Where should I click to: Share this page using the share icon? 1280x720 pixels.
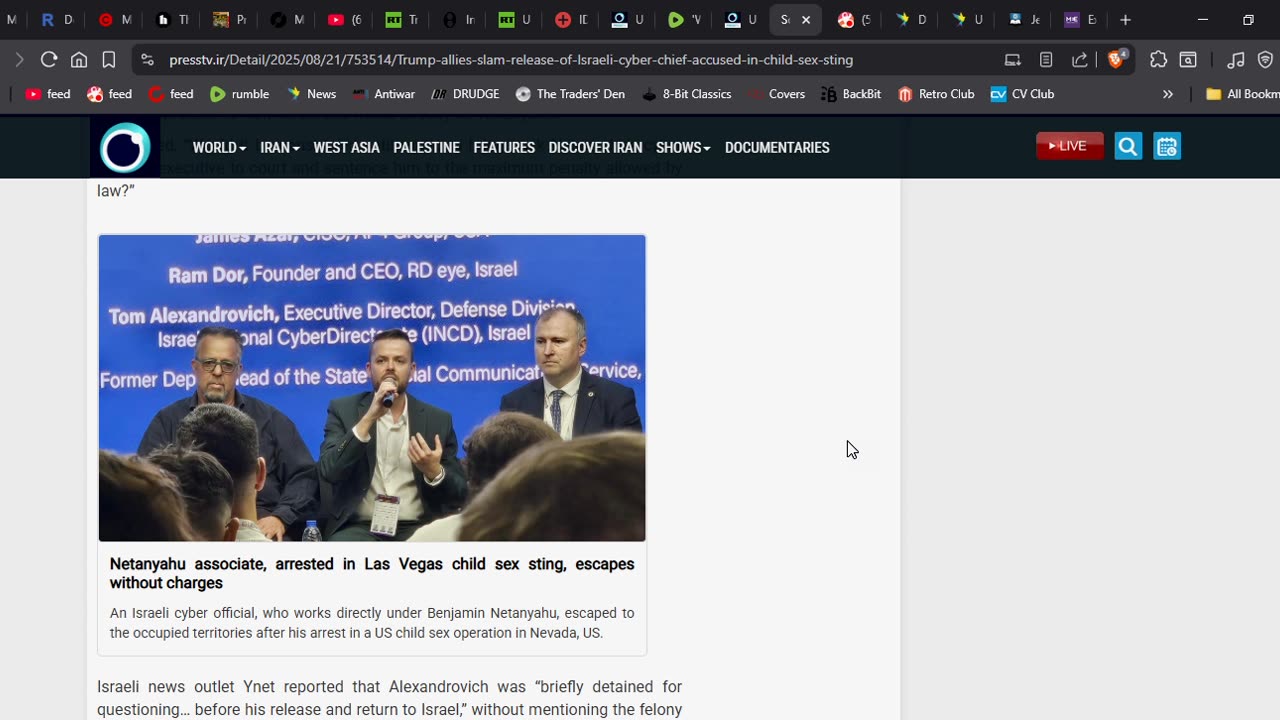[1080, 60]
